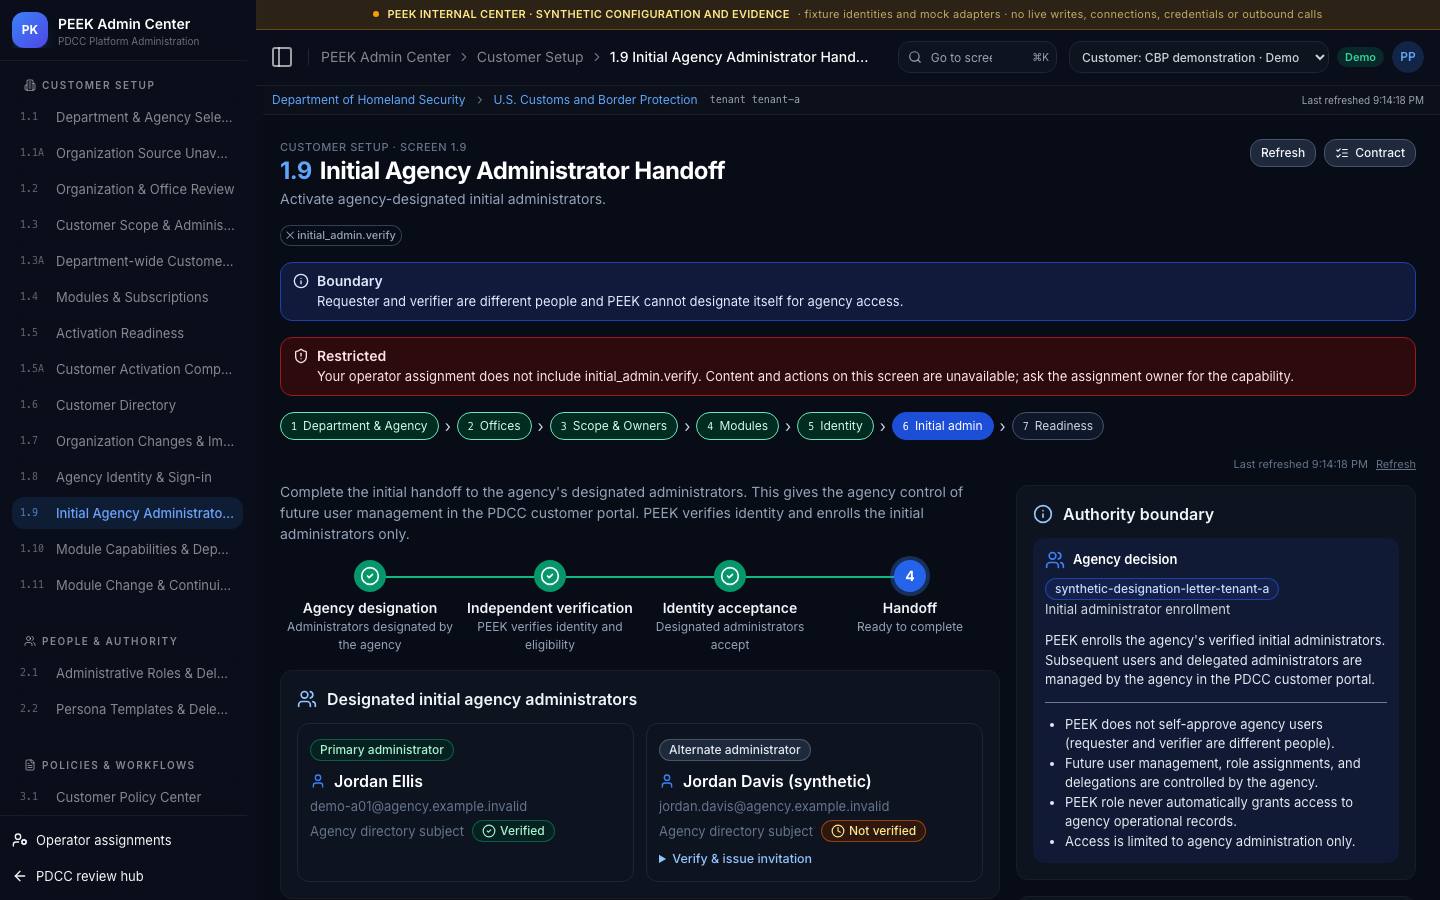Click the underlined Refresh link
The image size is (1440, 900).
point(1396,464)
